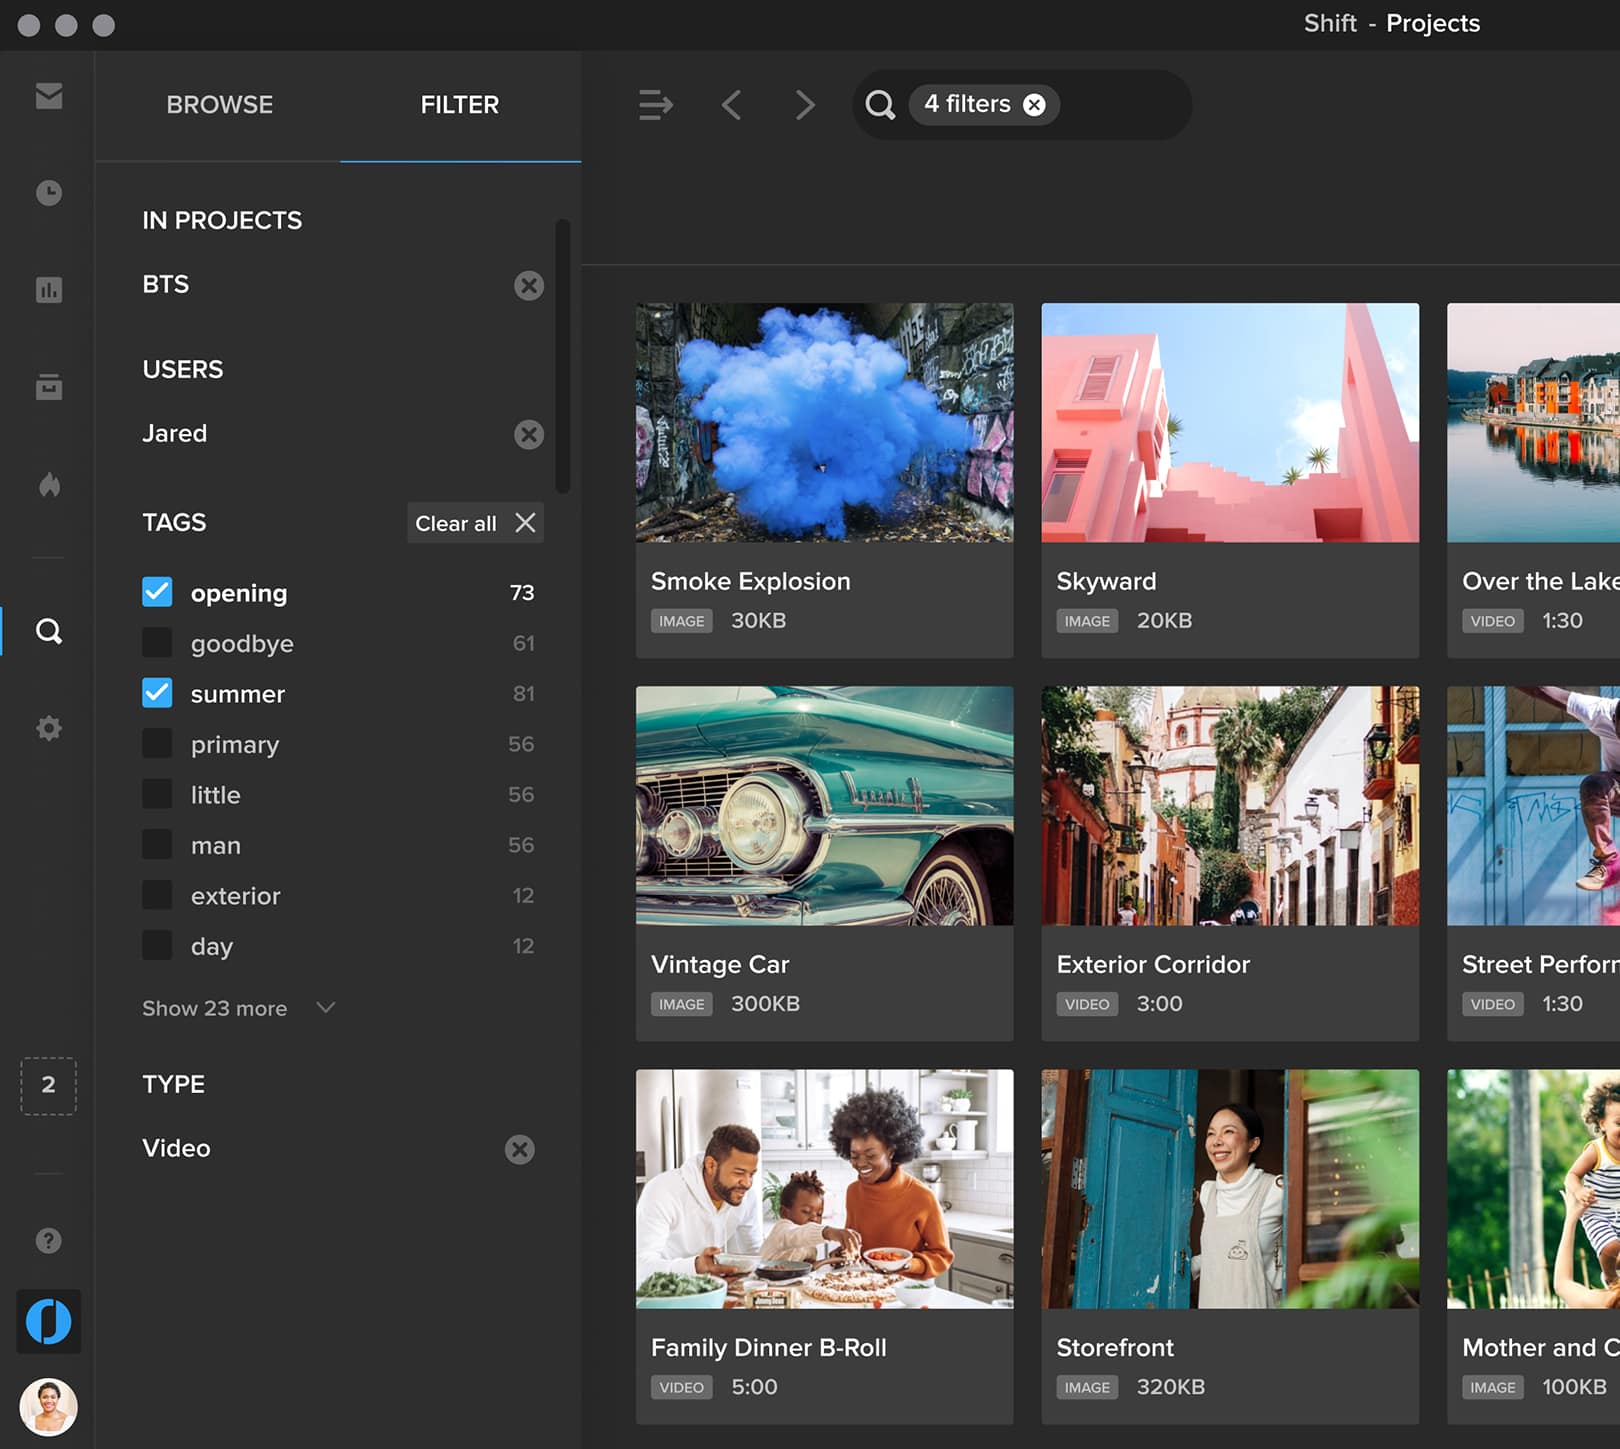
Task: Click the Skyward title text
Action: click(x=1106, y=581)
